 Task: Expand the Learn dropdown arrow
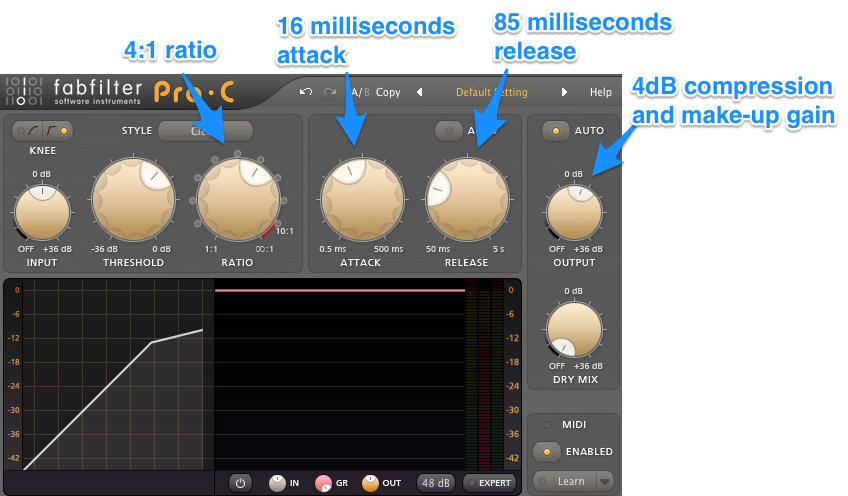tap(605, 481)
